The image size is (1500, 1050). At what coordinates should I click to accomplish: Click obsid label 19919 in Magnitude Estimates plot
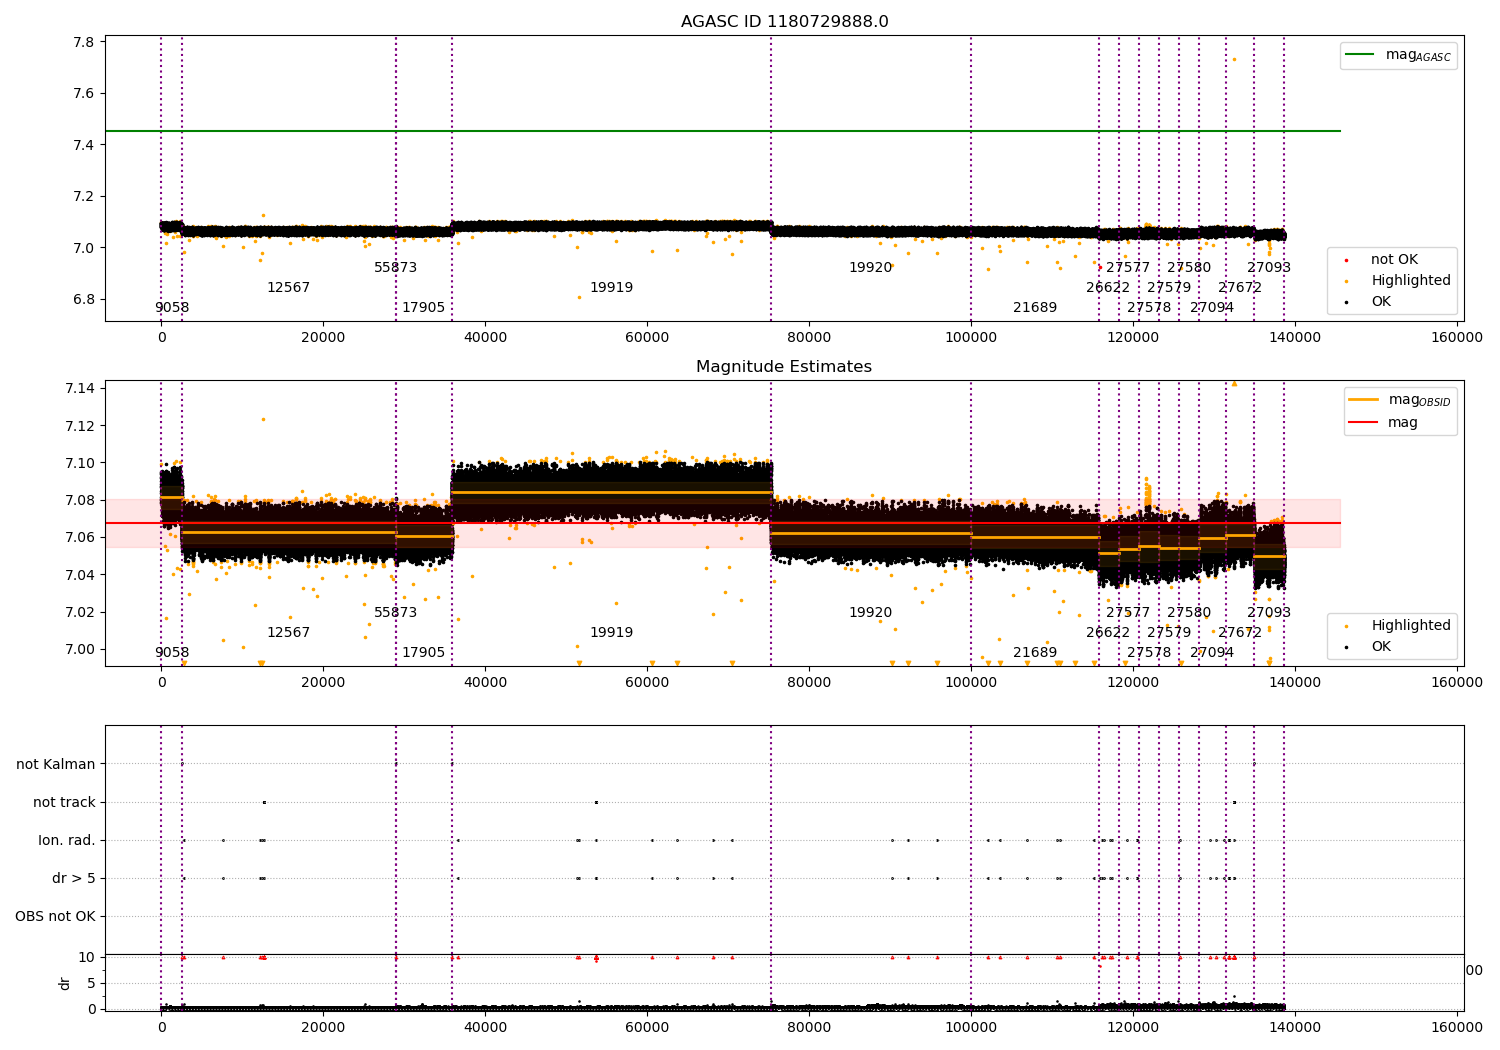[x=611, y=633]
